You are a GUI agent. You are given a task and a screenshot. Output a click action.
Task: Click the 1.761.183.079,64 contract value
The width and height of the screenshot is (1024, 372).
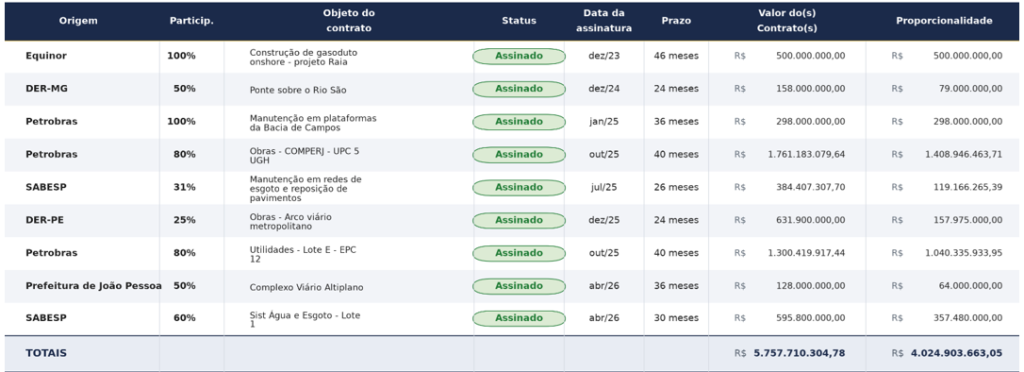click(x=807, y=155)
